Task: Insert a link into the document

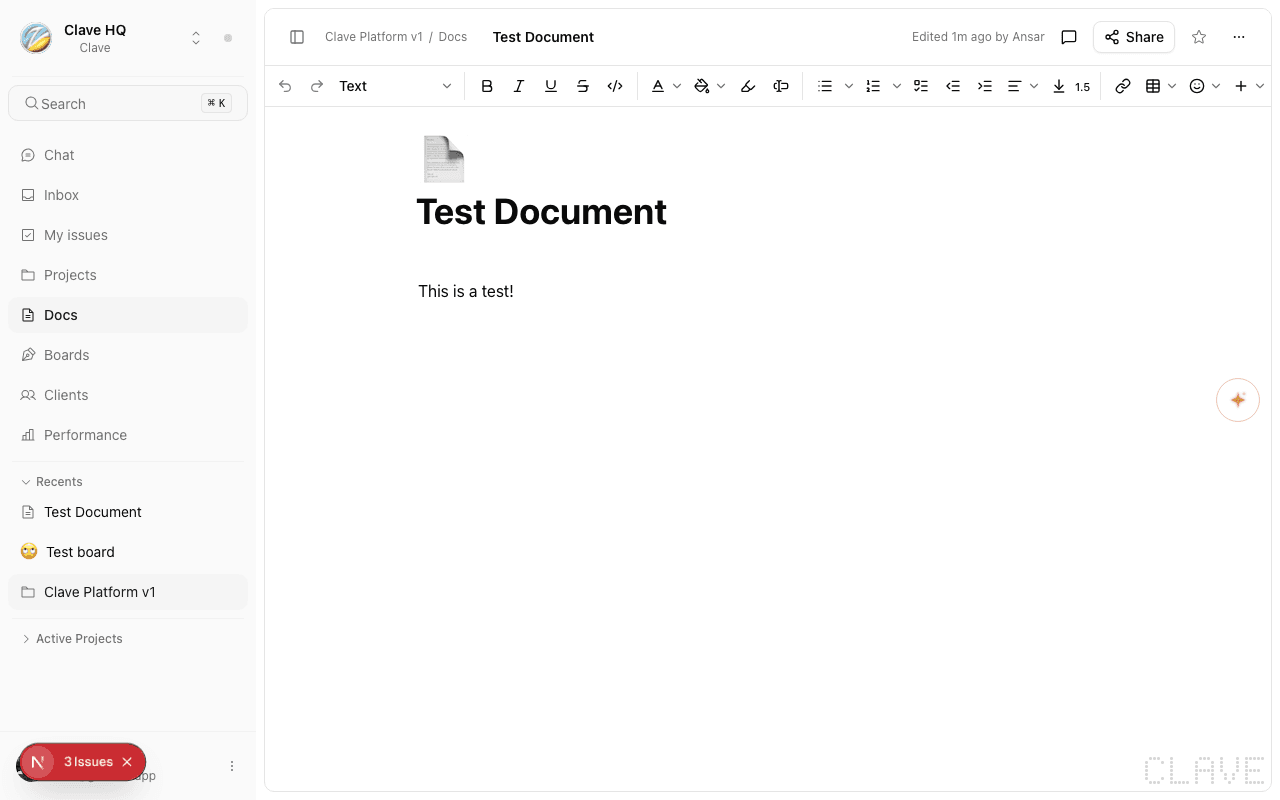Action: [x=1122, y=86]
